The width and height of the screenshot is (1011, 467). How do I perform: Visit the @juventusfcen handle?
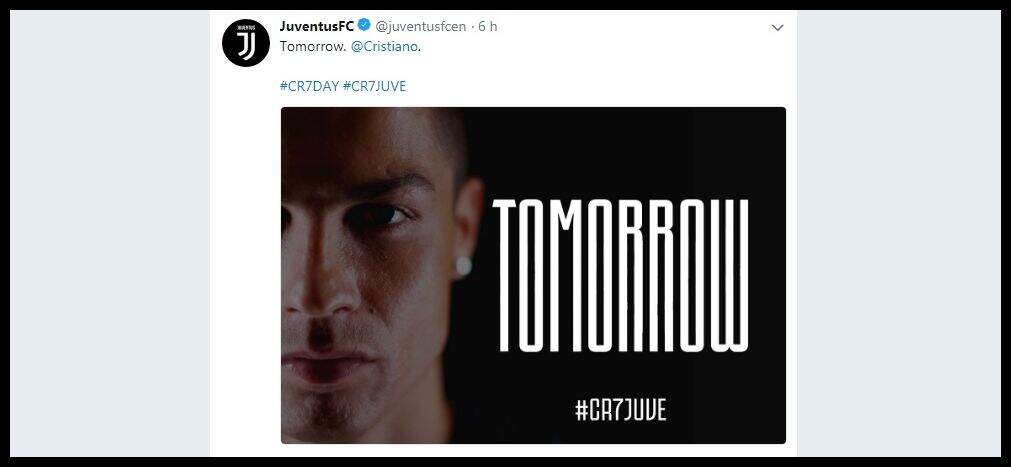click(420, 27)
